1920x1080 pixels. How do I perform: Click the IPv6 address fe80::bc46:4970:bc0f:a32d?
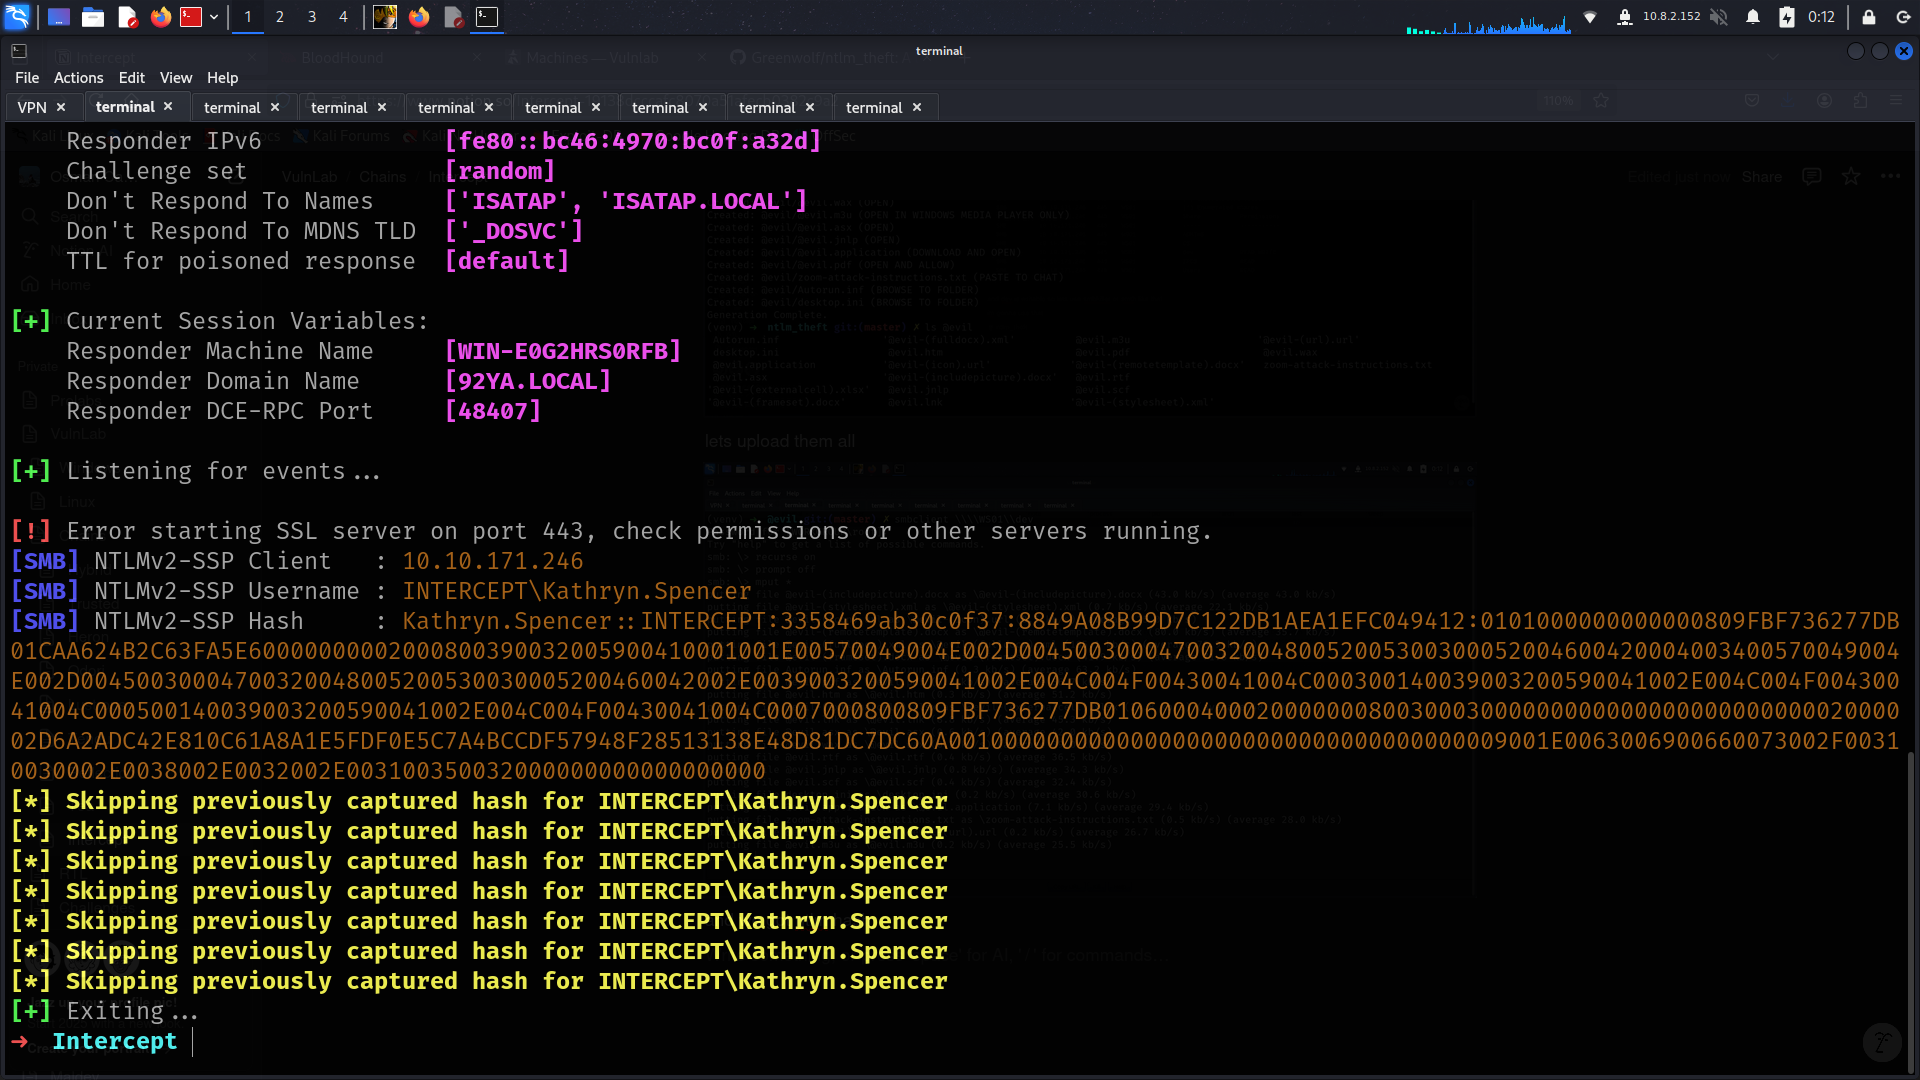click(633, 141)
